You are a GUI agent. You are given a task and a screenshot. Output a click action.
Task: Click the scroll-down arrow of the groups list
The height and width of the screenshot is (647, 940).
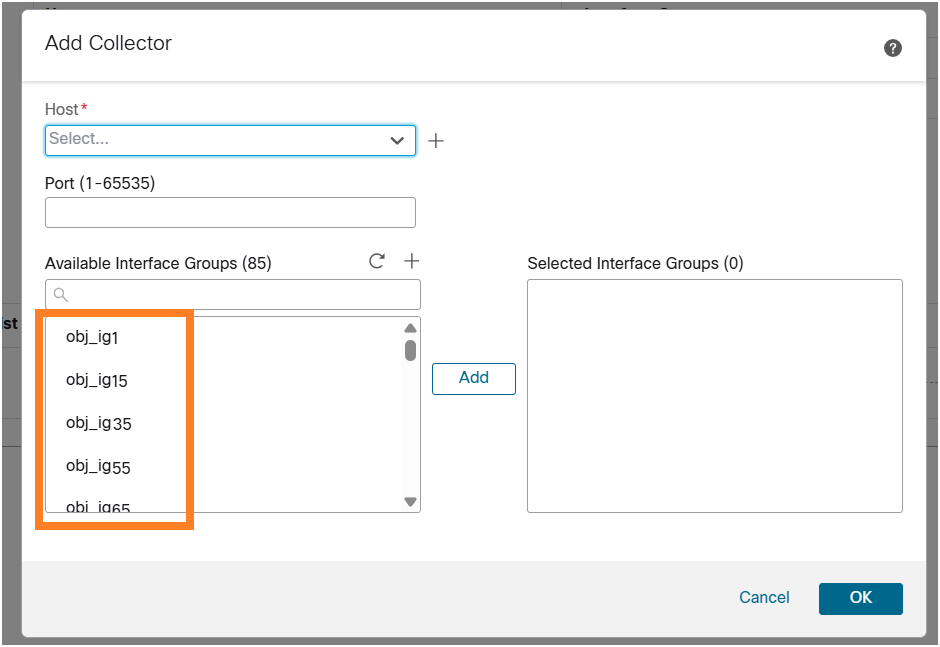(x=410, y=501)
